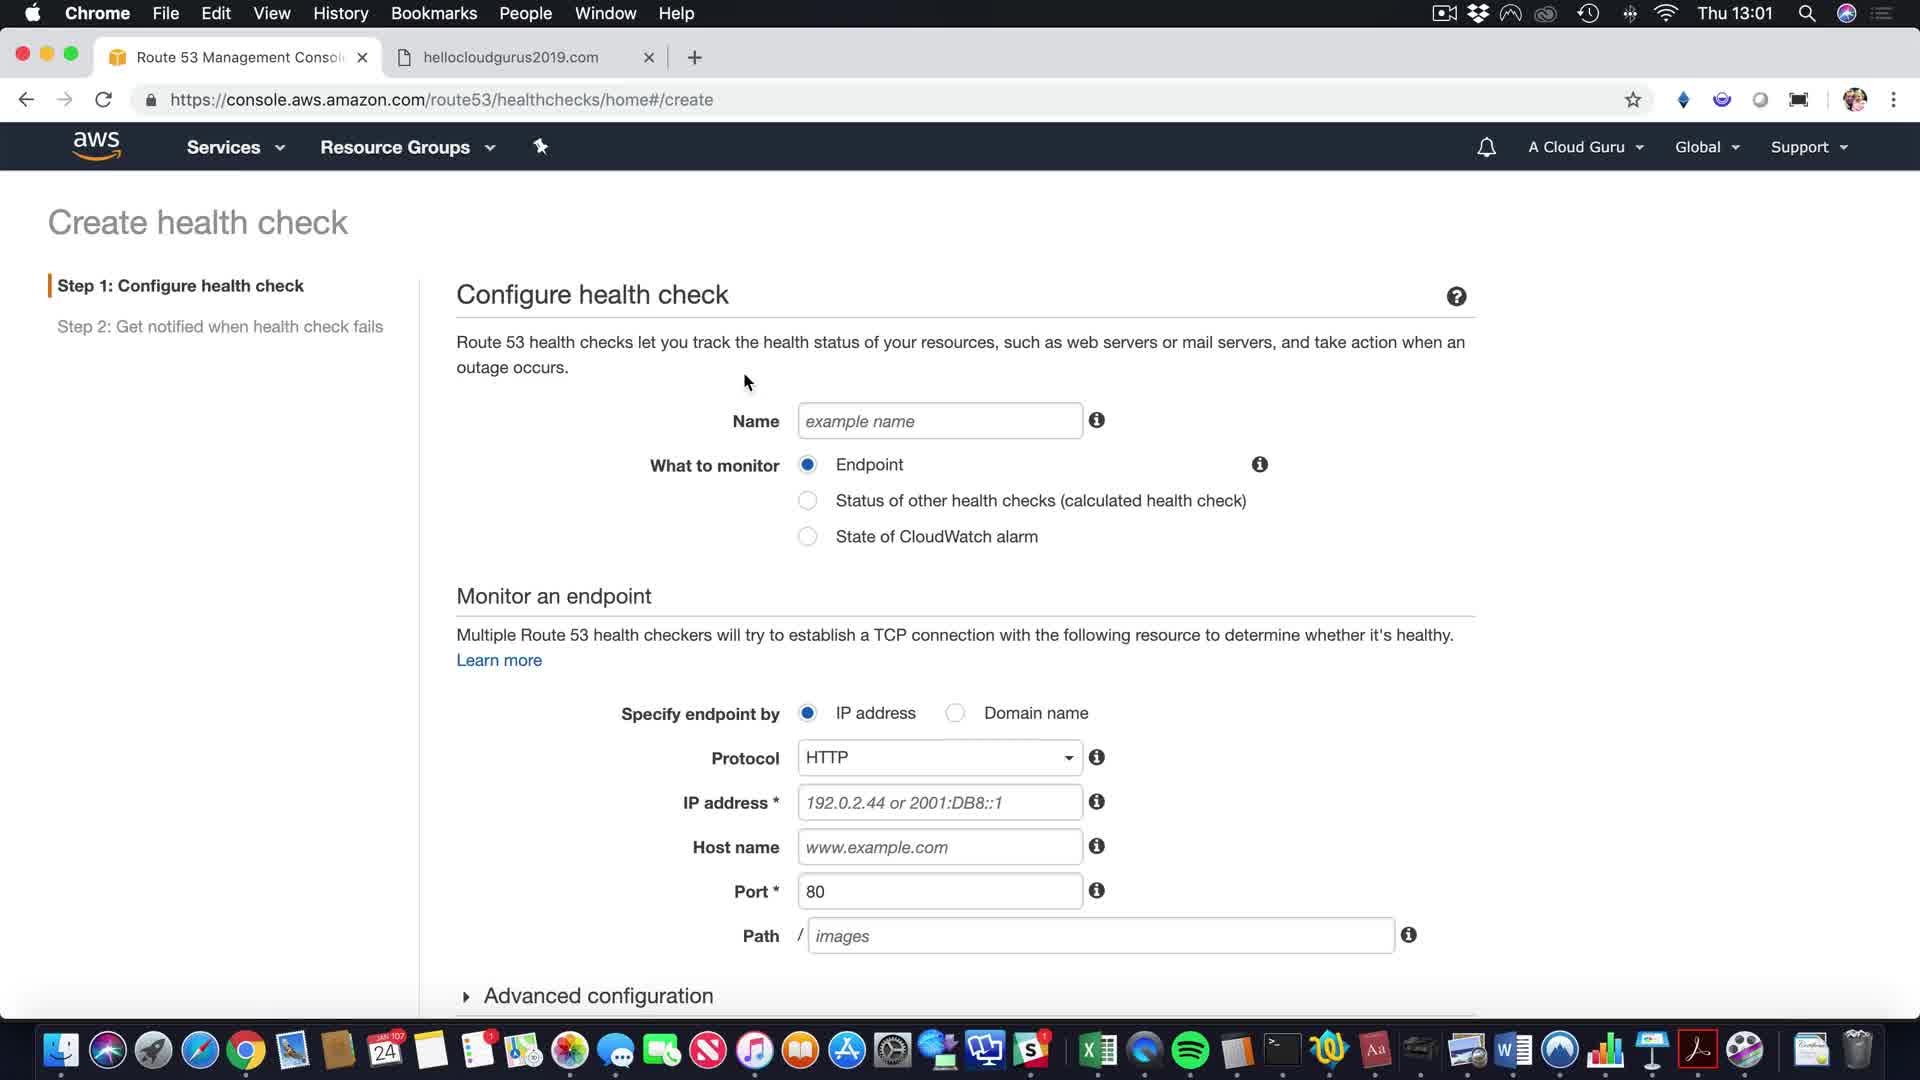
Task: Open the Protocol HTTP dropdown
Action: pyautogui.click(x=939, y=758)
